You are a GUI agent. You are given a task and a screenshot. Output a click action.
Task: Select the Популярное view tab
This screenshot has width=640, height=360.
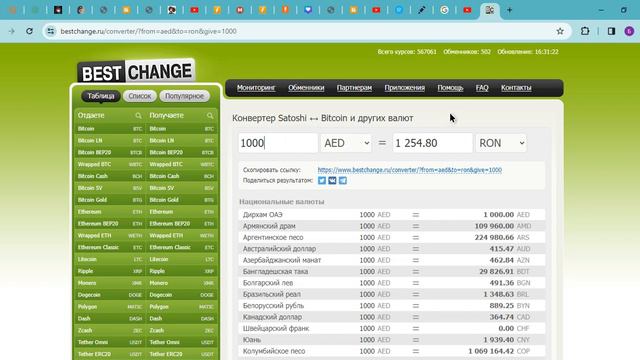pos(184,96)
